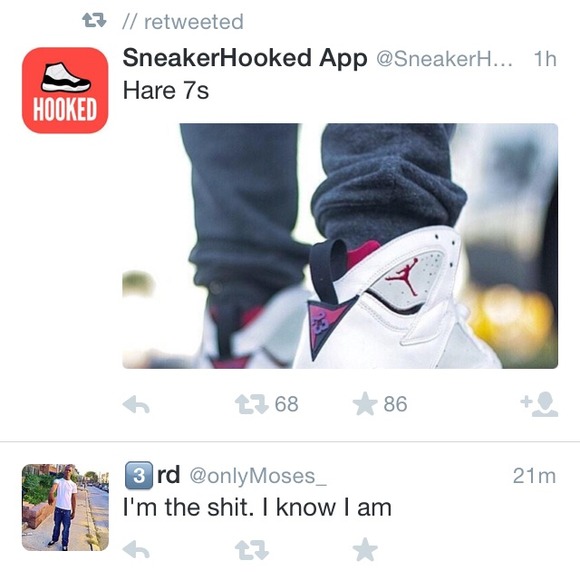580x580 pixels.
Task: Favorite the Hare 7s tweet star
Action: [365, 404]
